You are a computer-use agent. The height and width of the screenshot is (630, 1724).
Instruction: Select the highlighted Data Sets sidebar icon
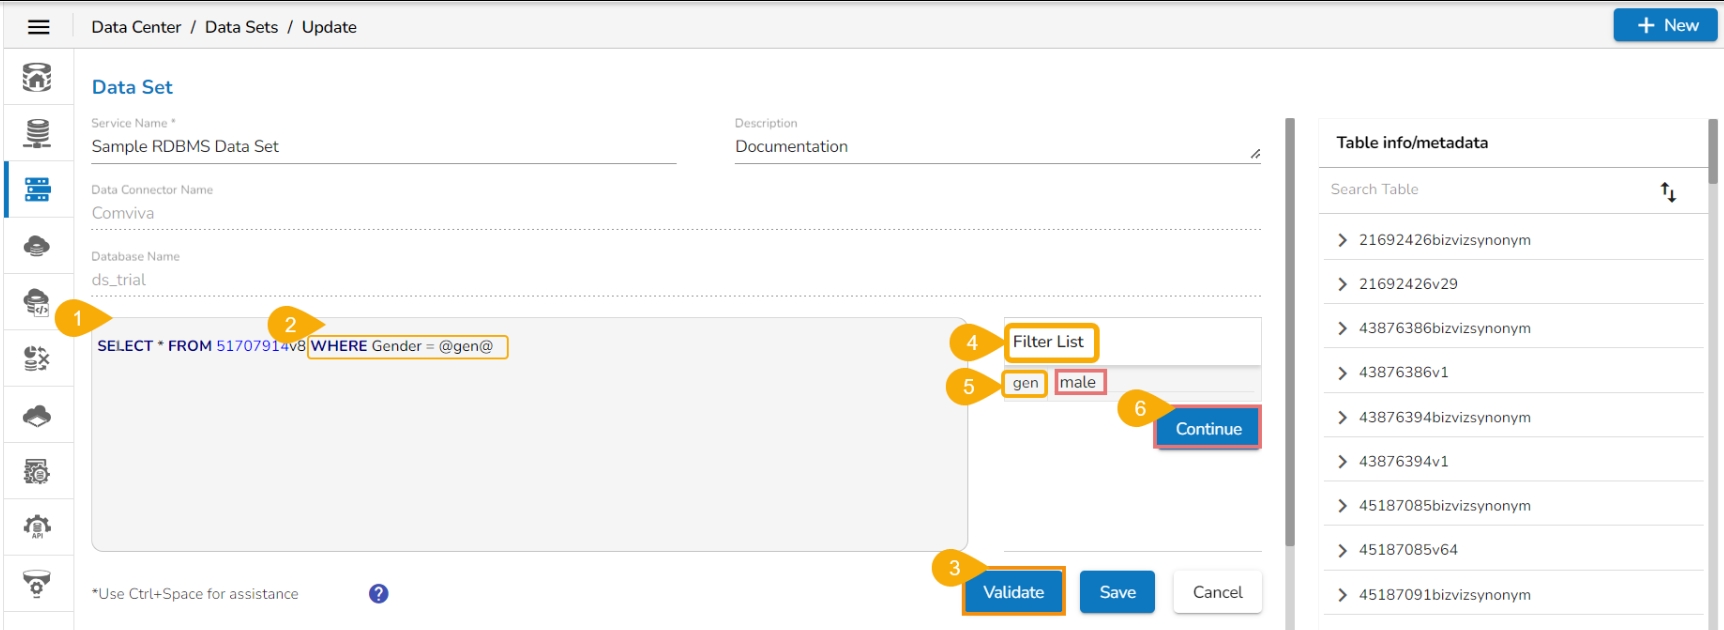tap(37, 189)
